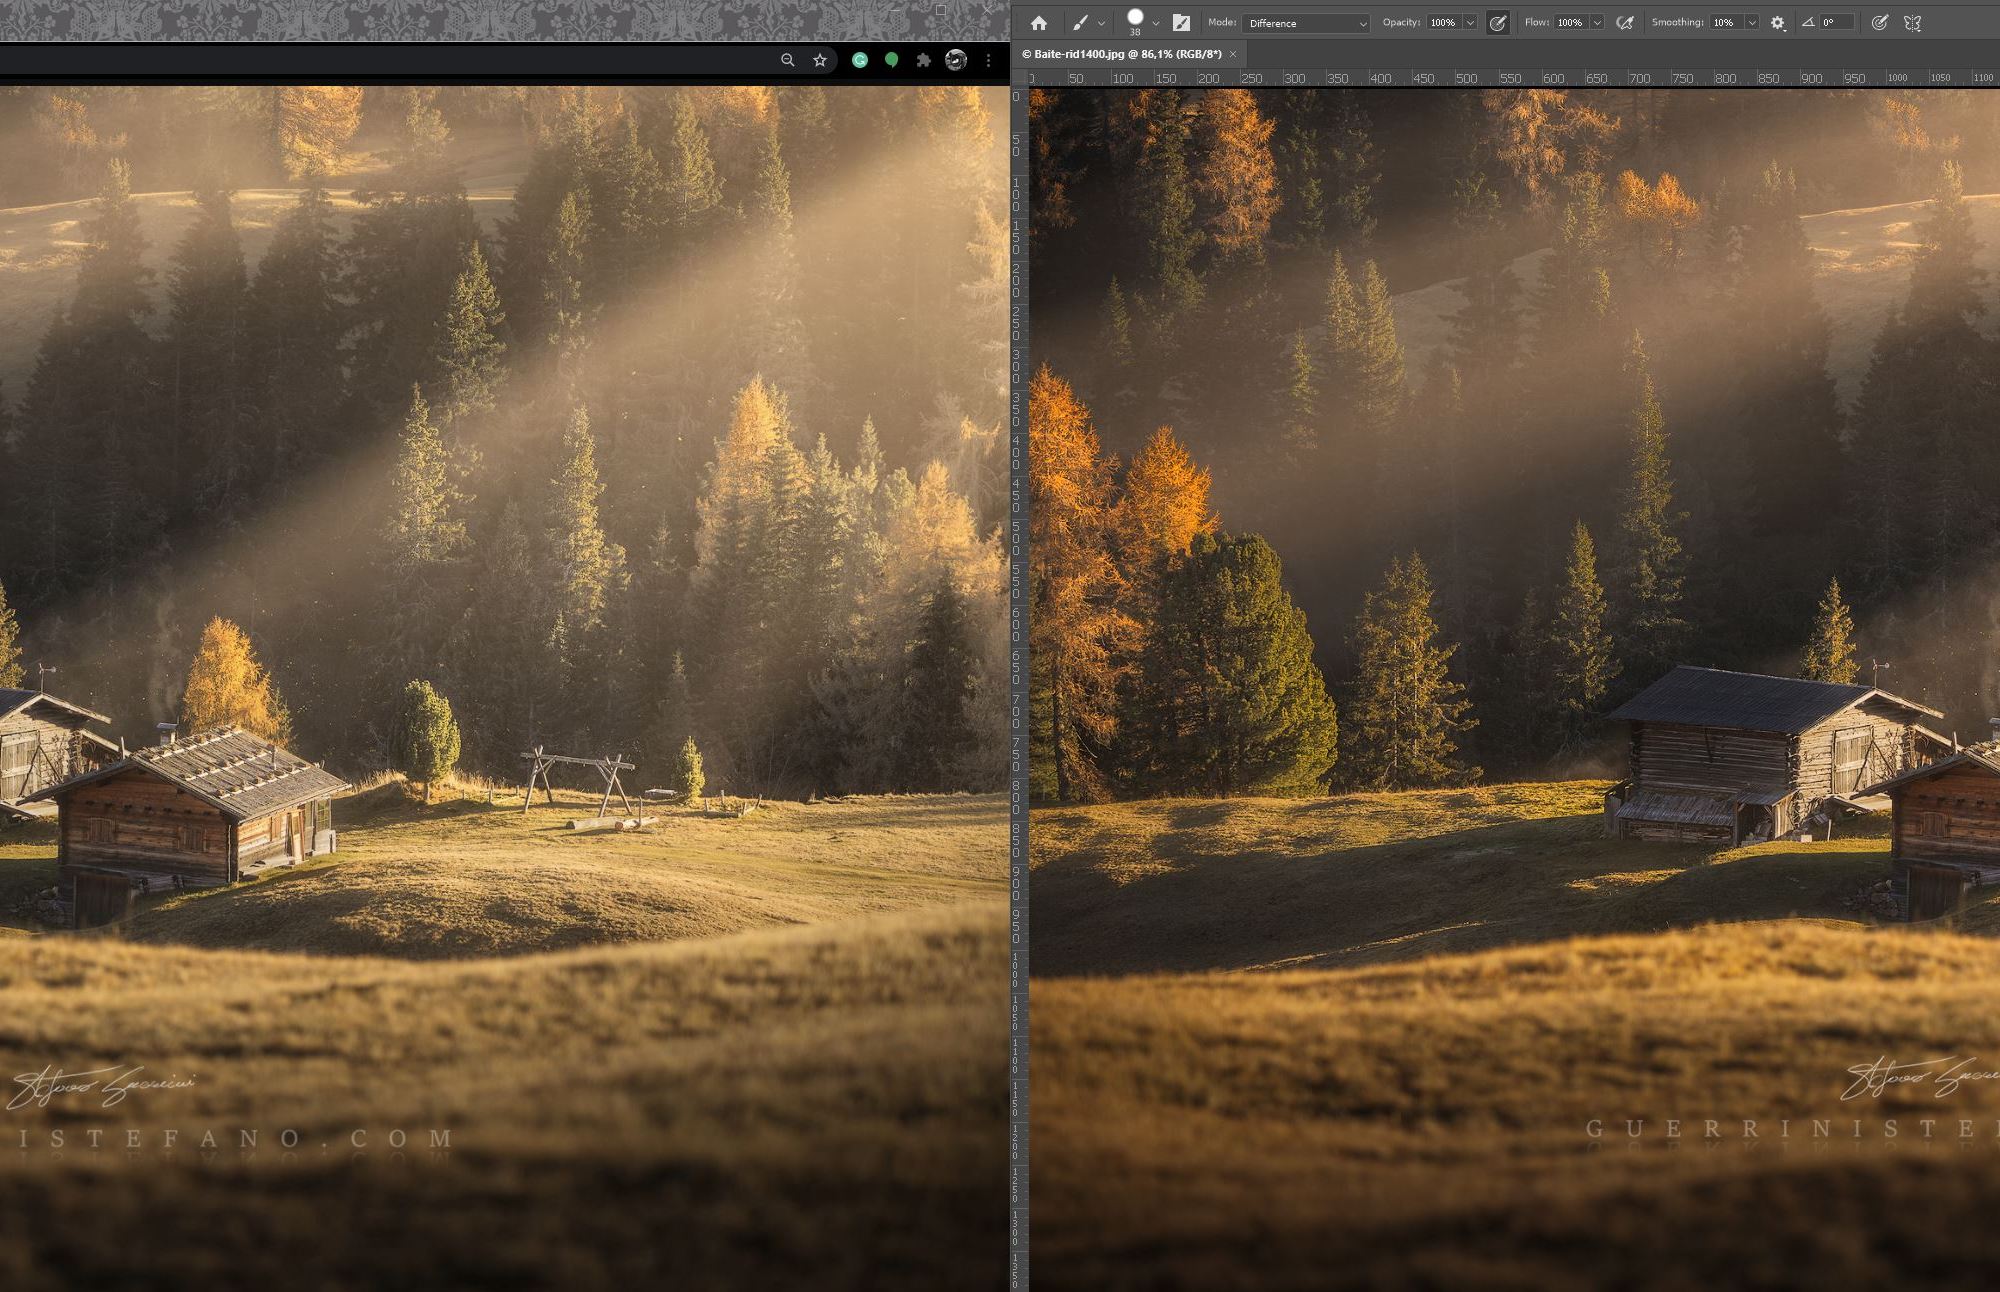The height and width of the screenshot is (1292, 2000).
Task: Click the browser zoom-out magnifier icon
Action: coord(787,60)
